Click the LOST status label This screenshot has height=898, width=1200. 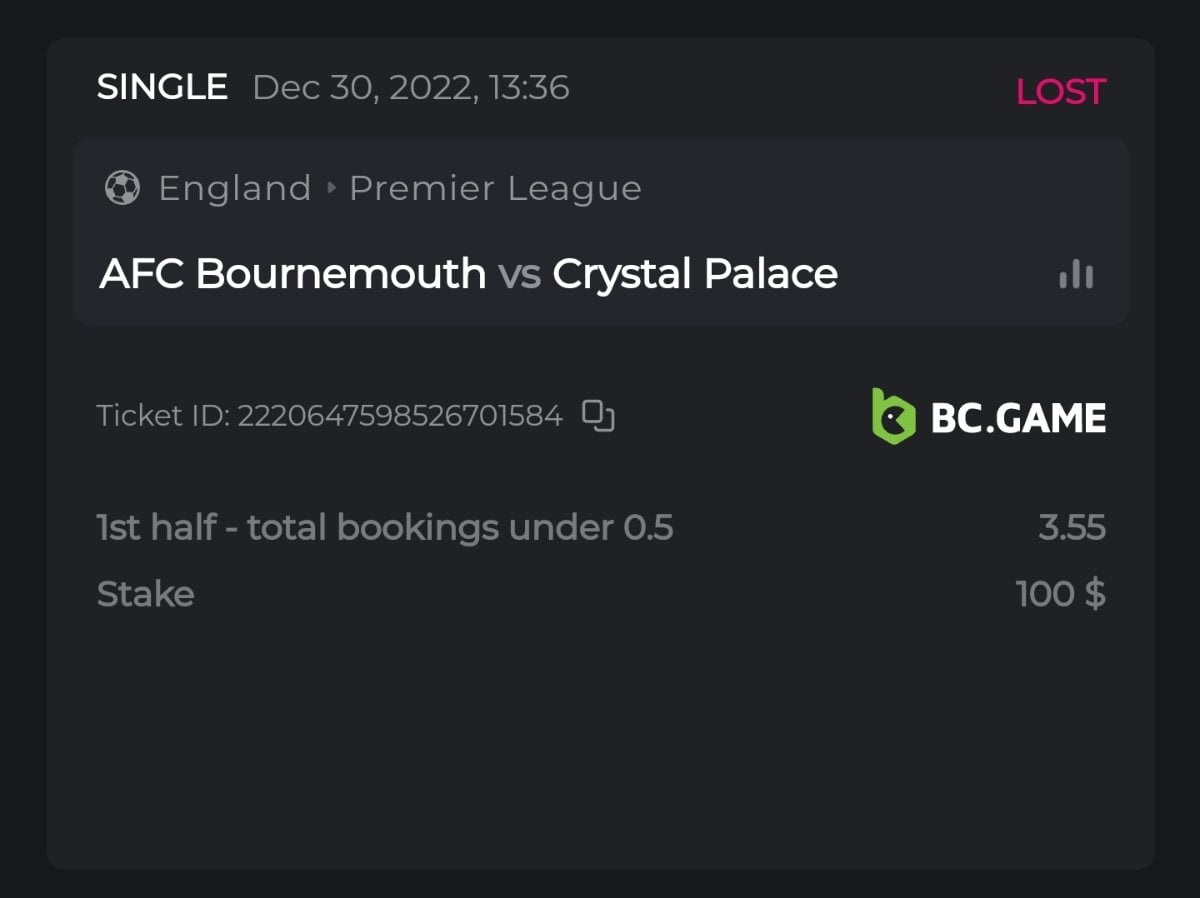1060,92
